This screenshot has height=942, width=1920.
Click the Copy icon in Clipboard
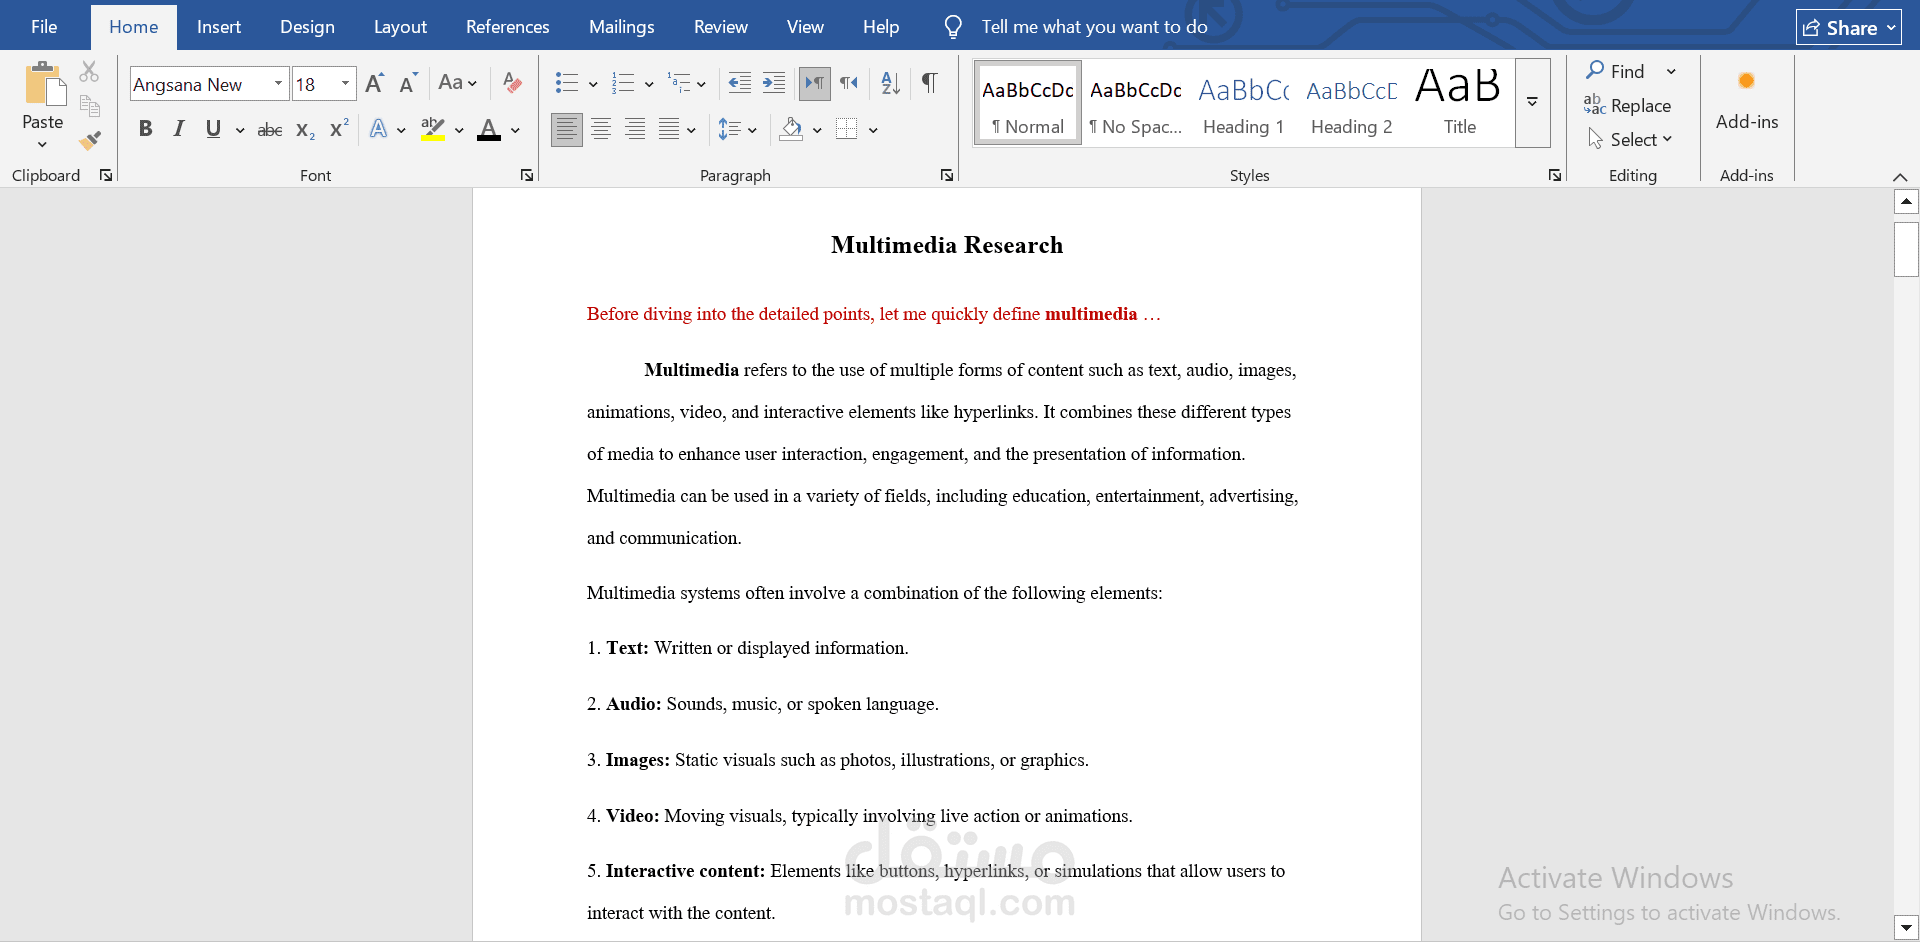click(89, 105)
